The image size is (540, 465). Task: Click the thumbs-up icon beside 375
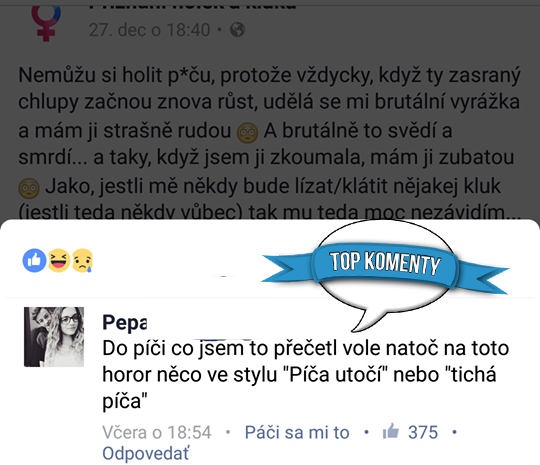click(x=391, y=431)
